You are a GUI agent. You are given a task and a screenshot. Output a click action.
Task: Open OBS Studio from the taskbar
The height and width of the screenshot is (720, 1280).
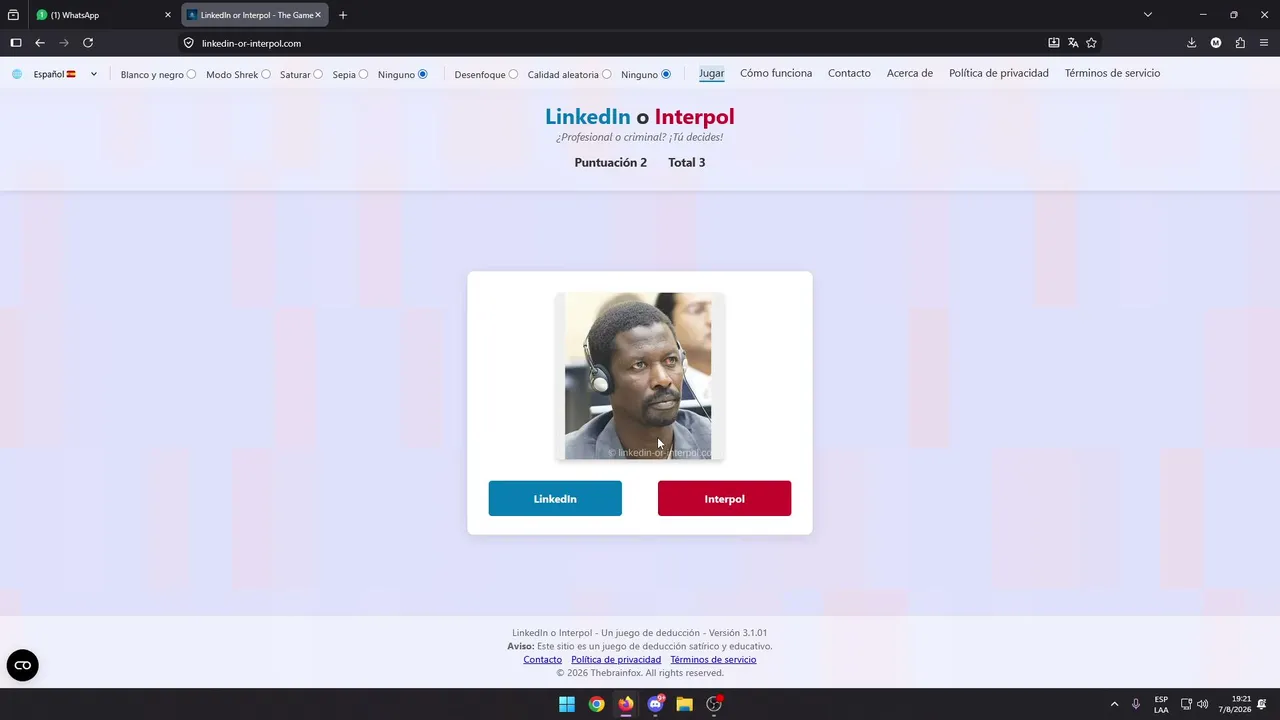pos(714,704)
